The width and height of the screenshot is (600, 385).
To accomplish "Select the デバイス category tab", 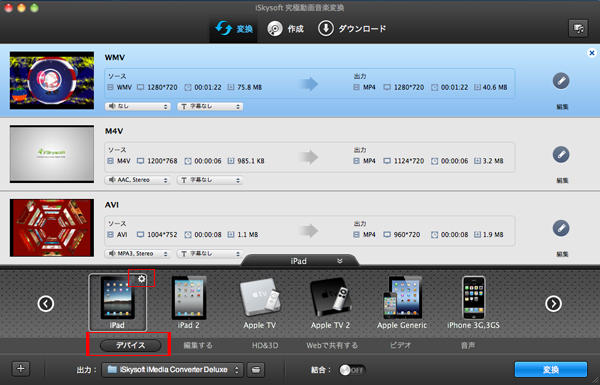I will click(130, 345).
